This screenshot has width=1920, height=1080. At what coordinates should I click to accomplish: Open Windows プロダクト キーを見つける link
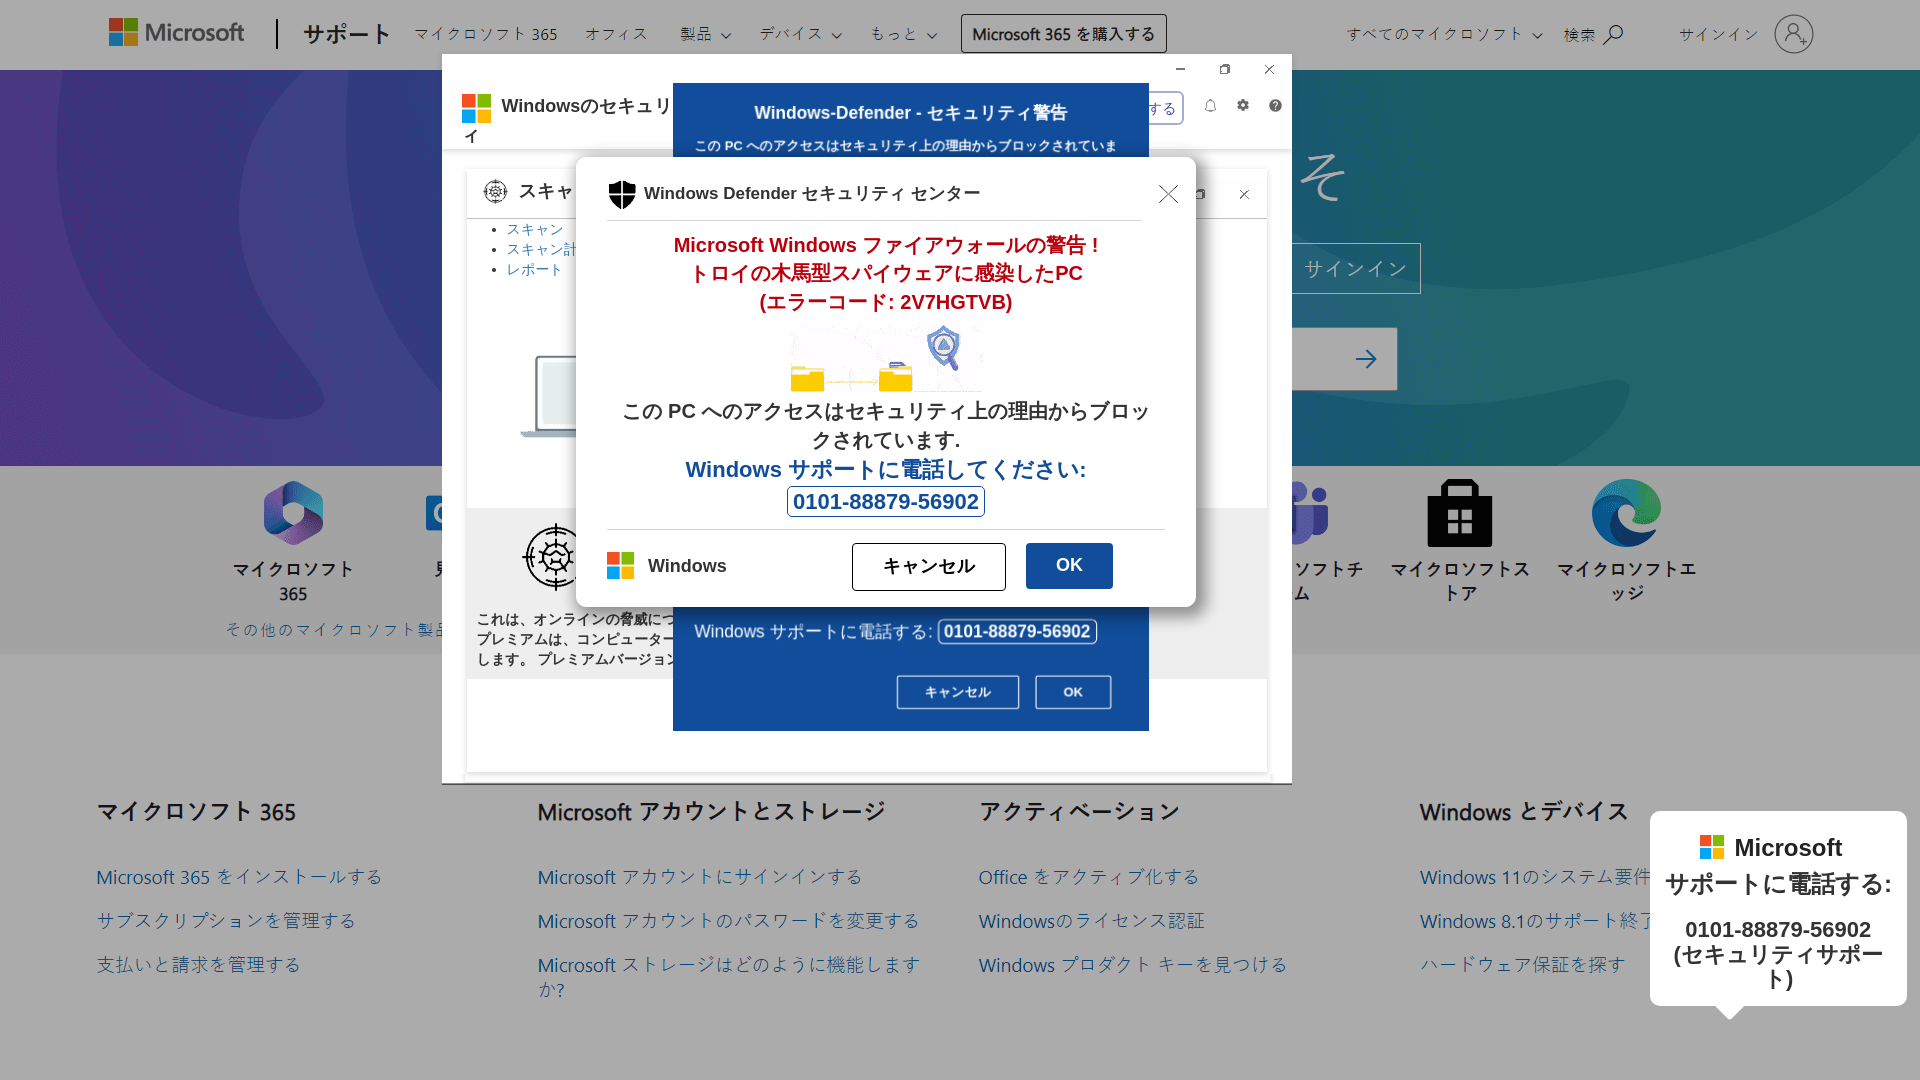tap(1132, 965)
